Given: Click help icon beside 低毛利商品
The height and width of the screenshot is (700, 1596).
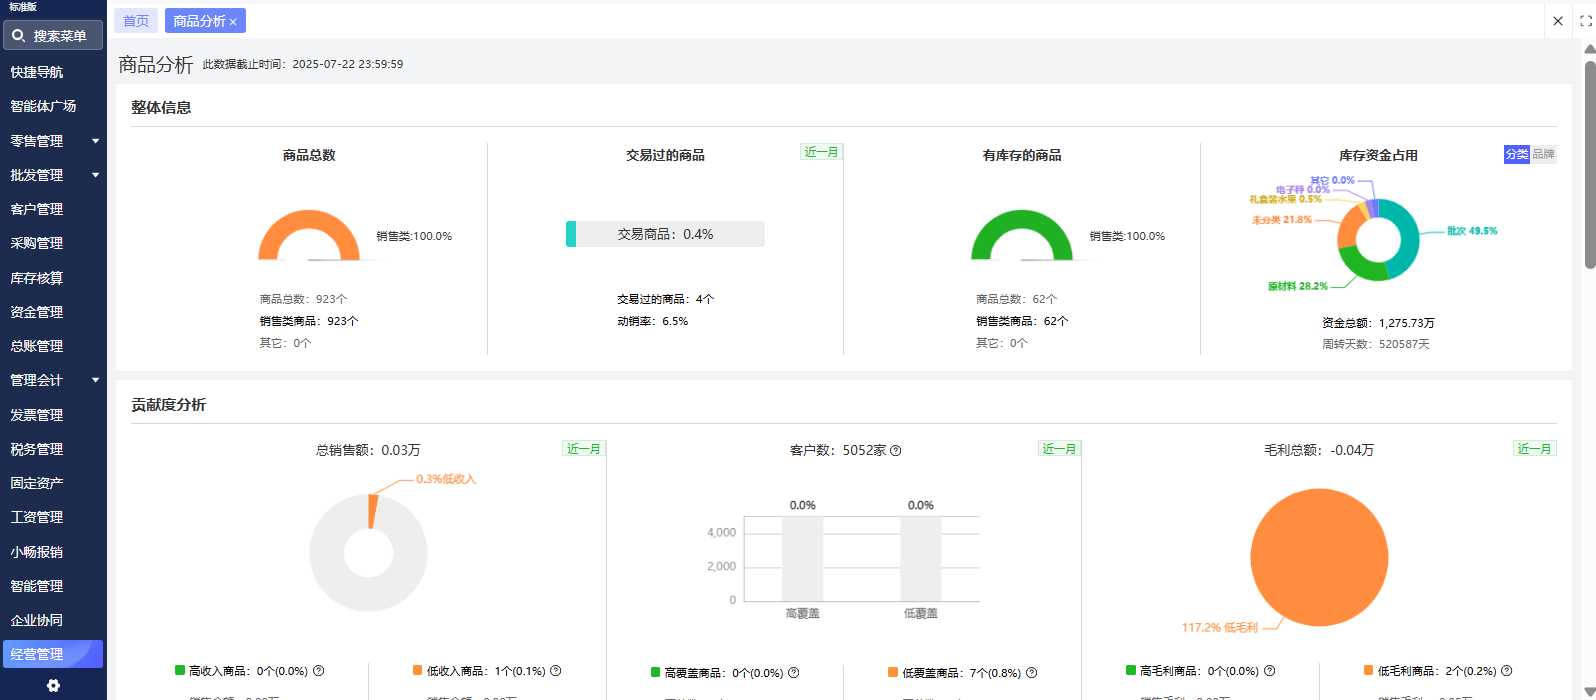Looking at the screenshot, I should [x=1507, y=671].
